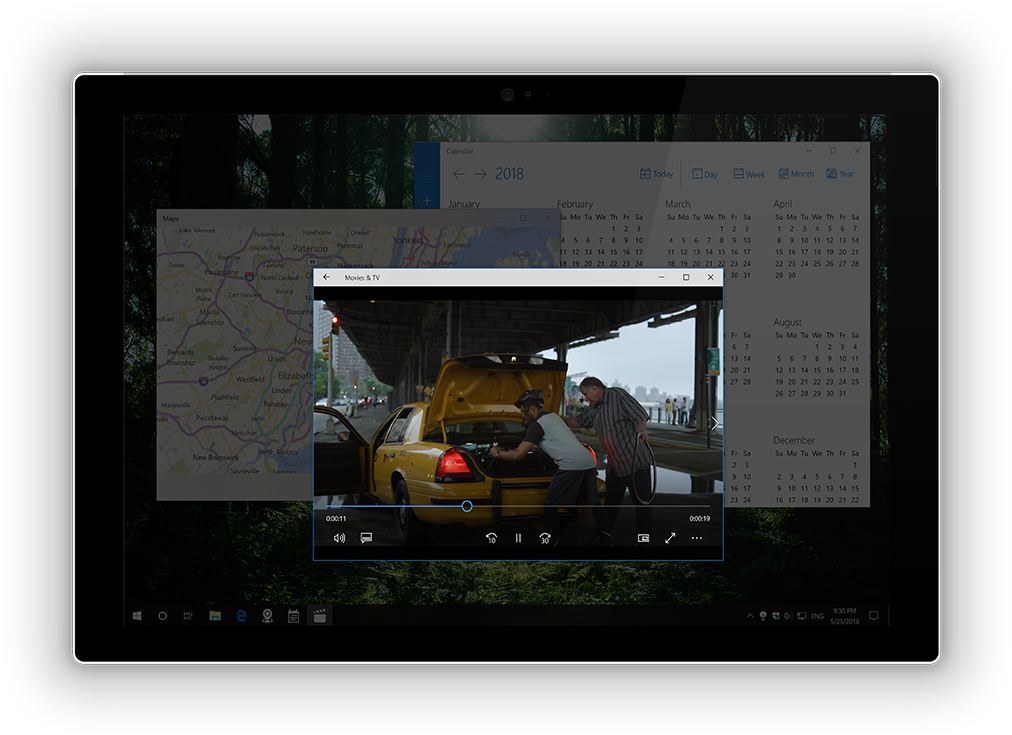
Task: Skip back 10 seconds in the video
Action: point(491,538)
